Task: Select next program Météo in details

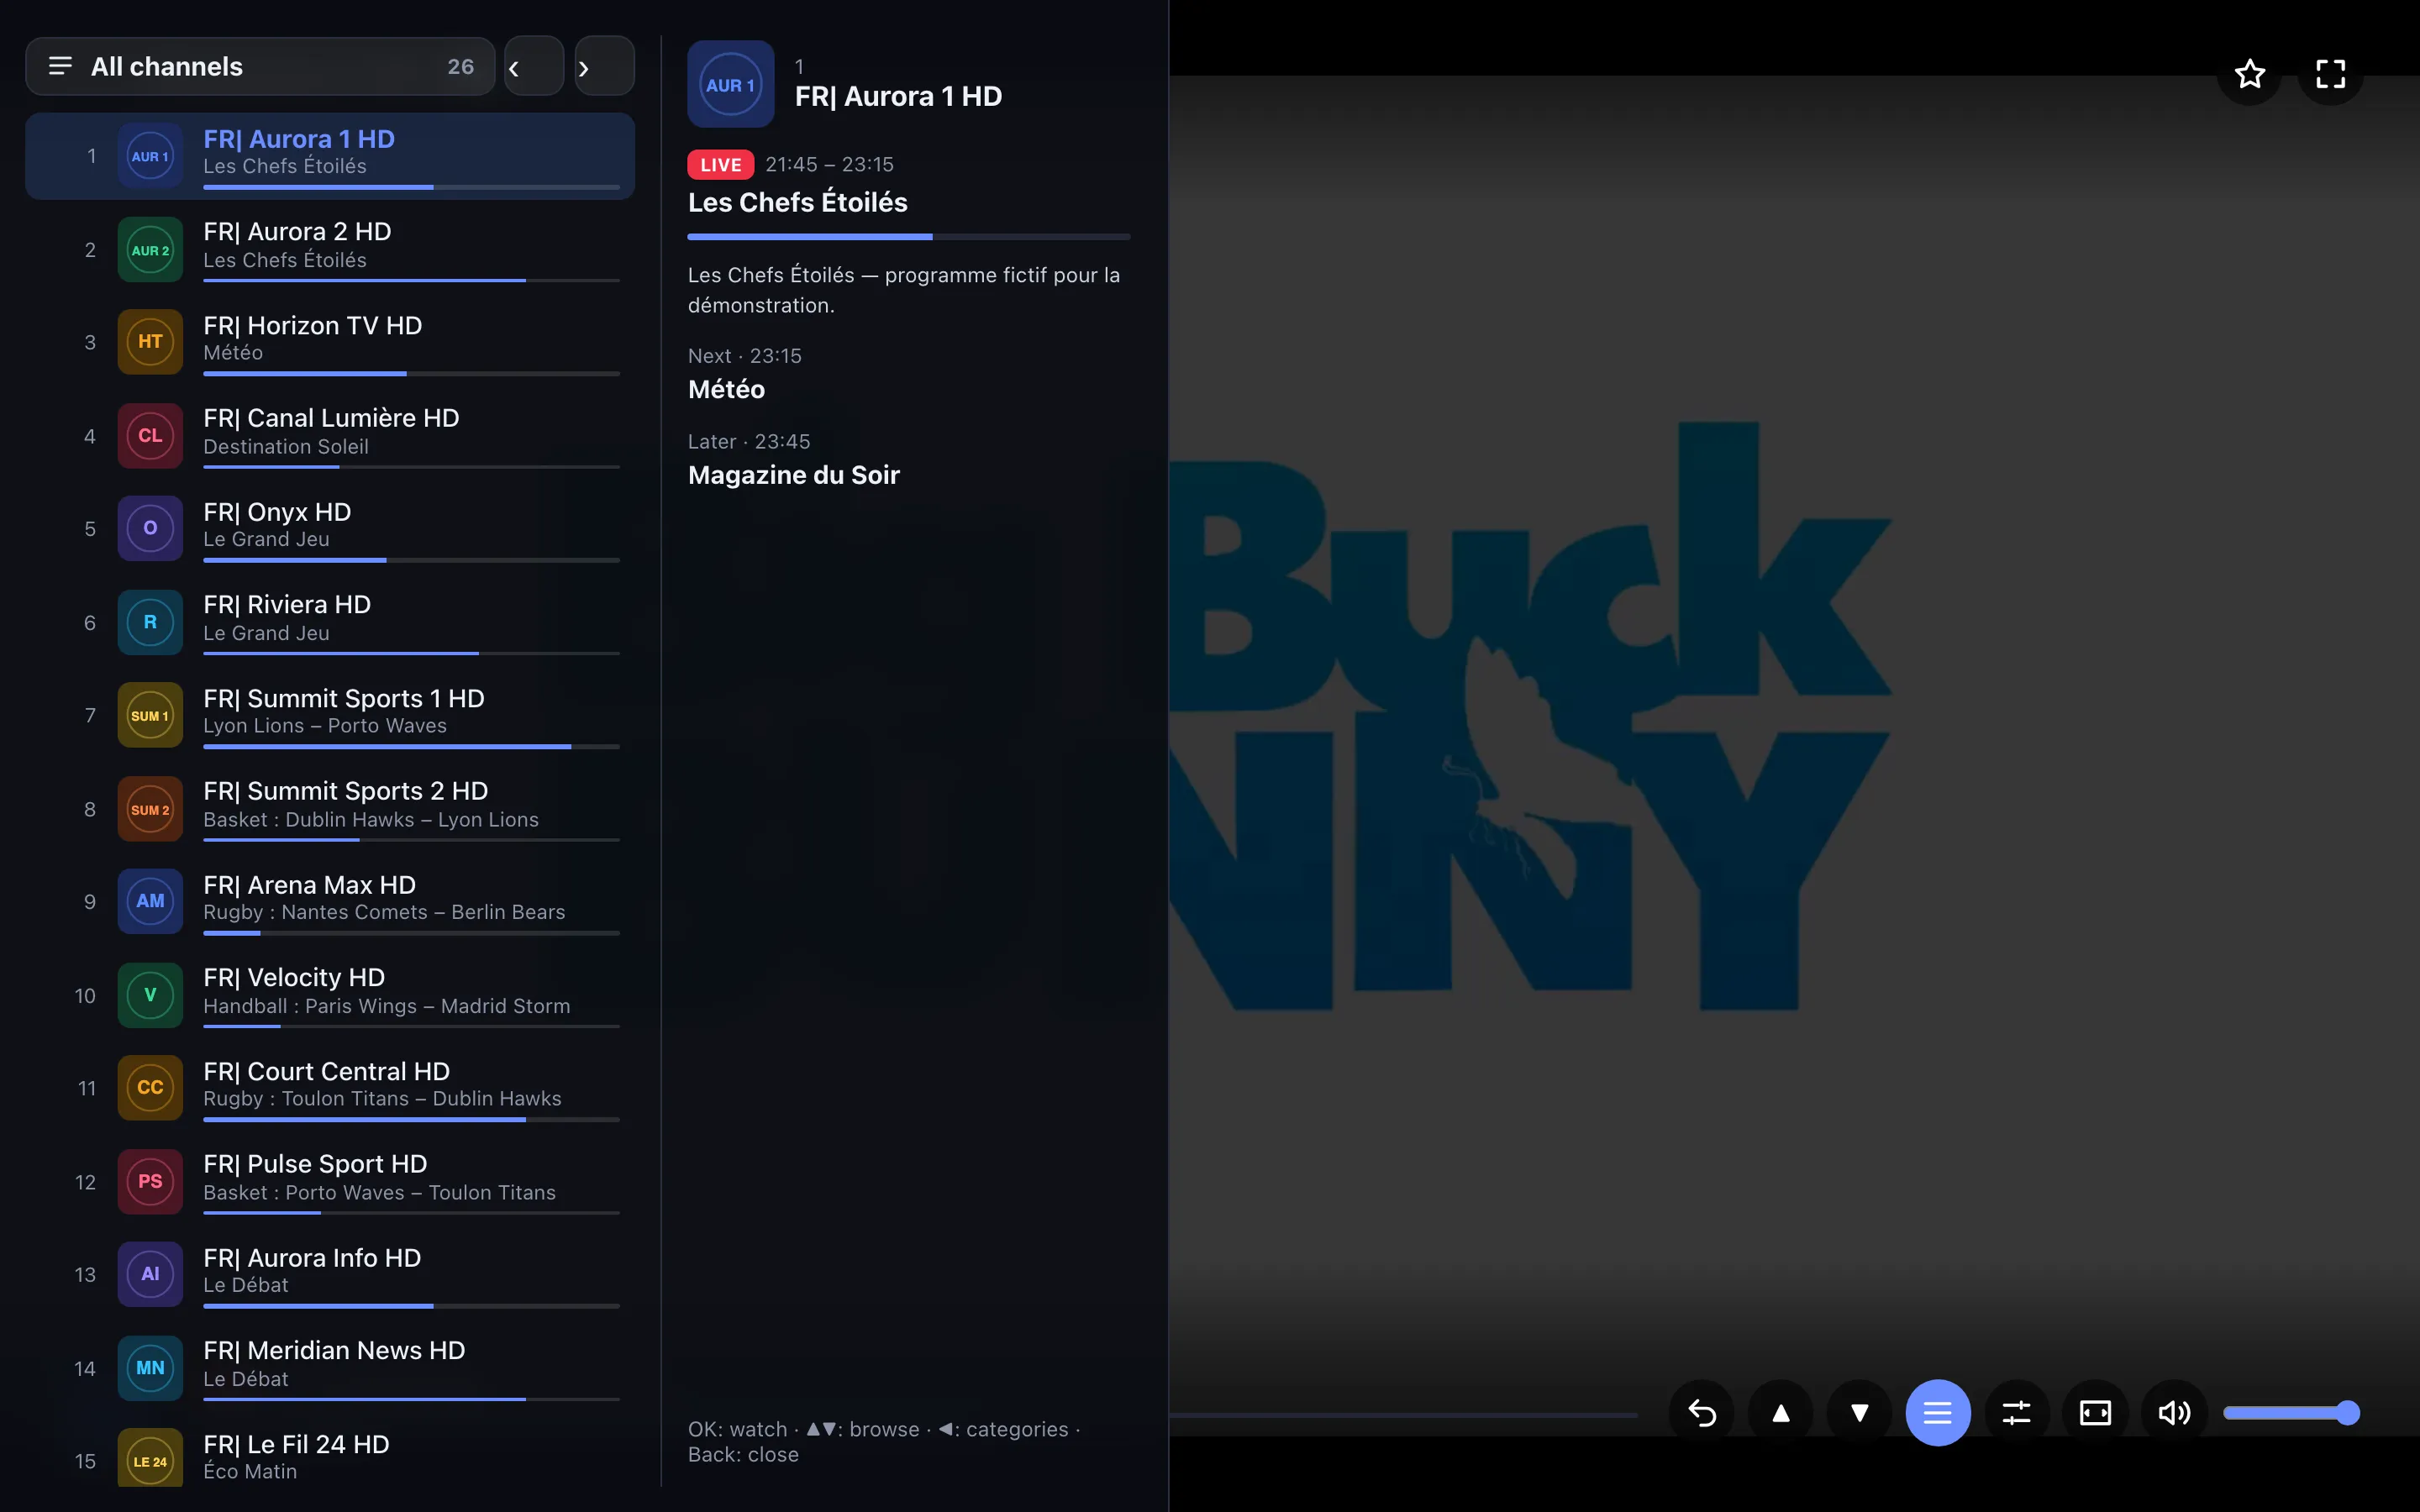Action: pyautogui.click(x=726, y=389)
